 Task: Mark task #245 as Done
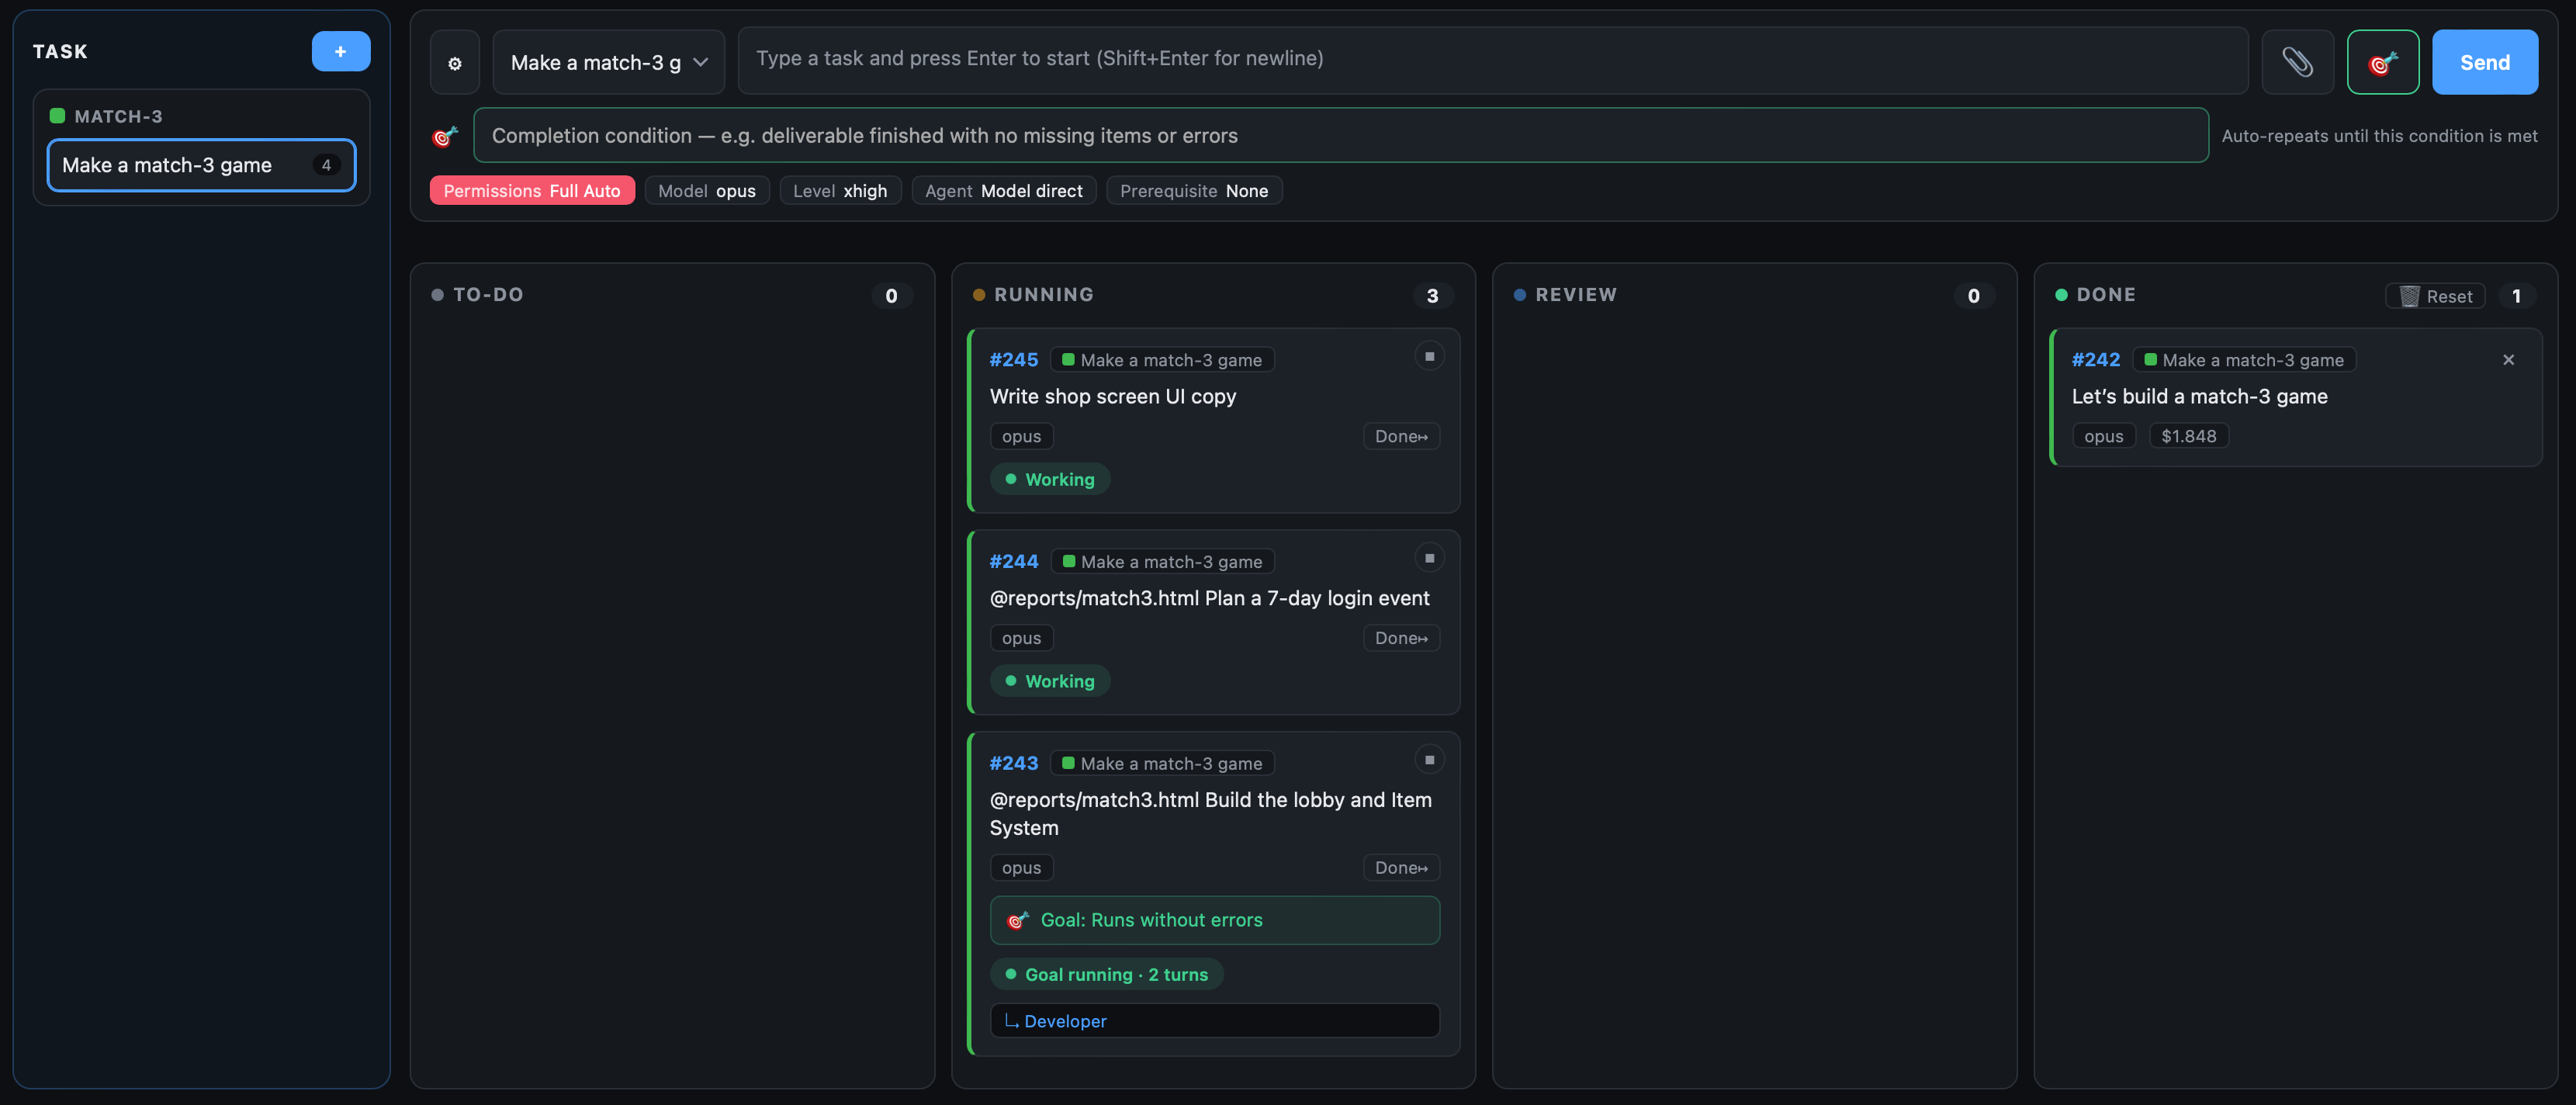1401,436
